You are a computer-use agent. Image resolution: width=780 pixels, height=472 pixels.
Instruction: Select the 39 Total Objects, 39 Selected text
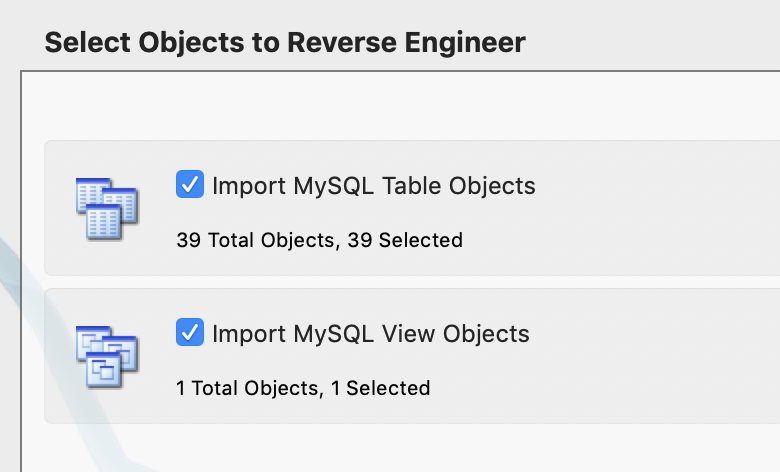coord(319,240)
